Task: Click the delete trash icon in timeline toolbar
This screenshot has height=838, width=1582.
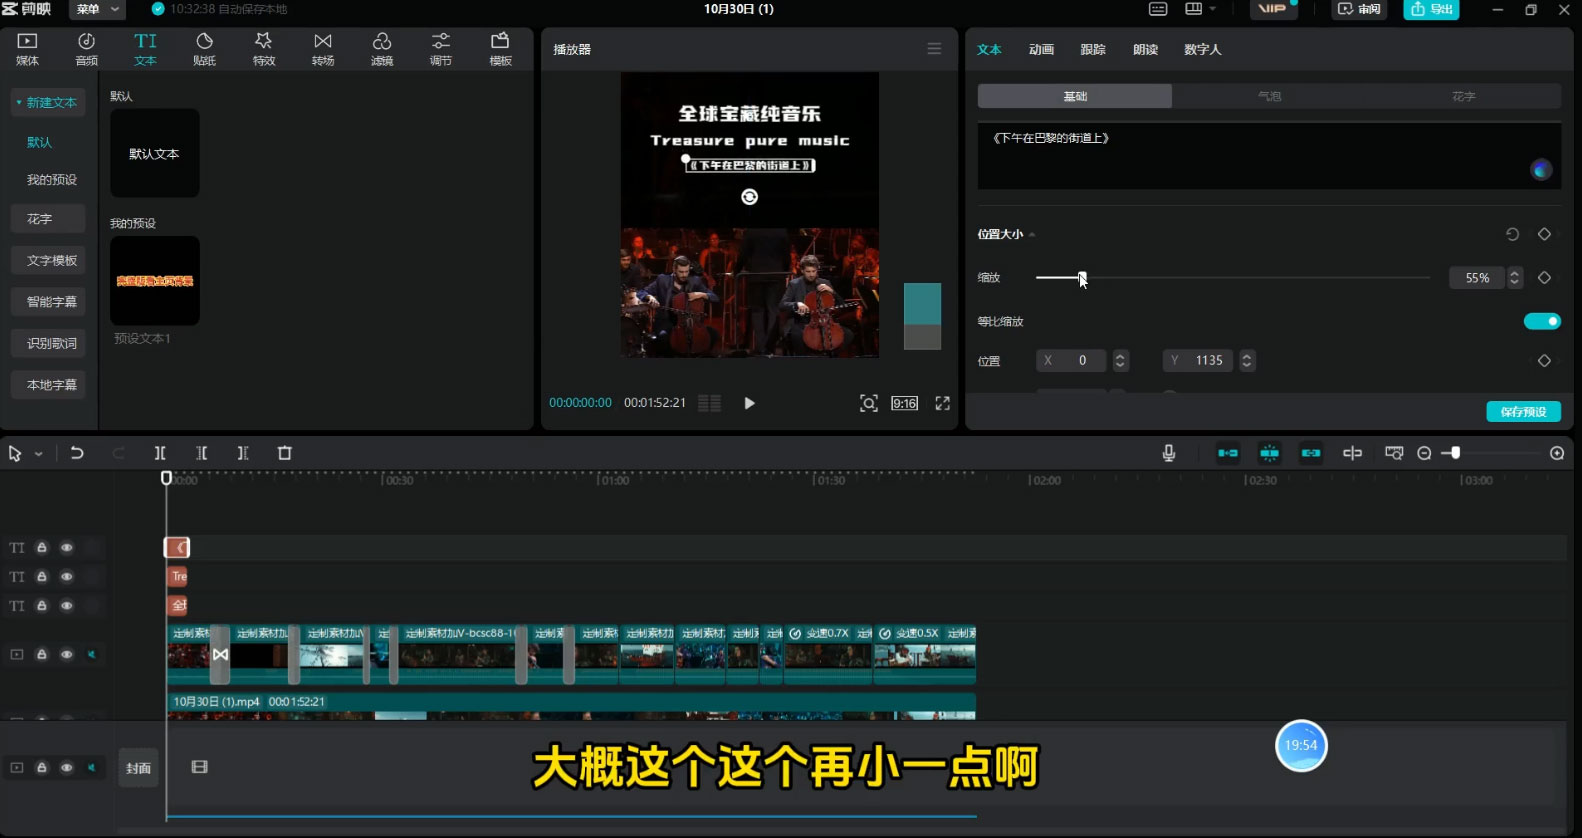Action: pos(284,453)
